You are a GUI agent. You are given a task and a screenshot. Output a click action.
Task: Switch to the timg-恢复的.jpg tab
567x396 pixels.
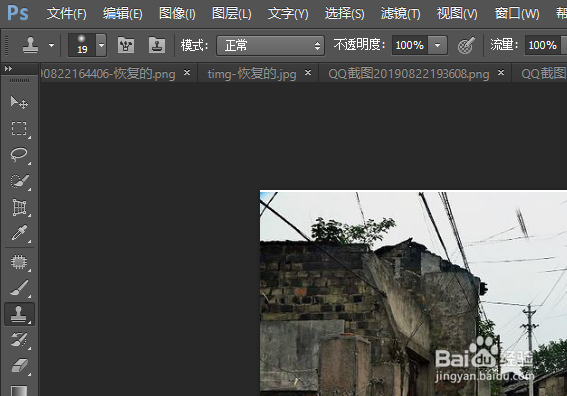252,74
